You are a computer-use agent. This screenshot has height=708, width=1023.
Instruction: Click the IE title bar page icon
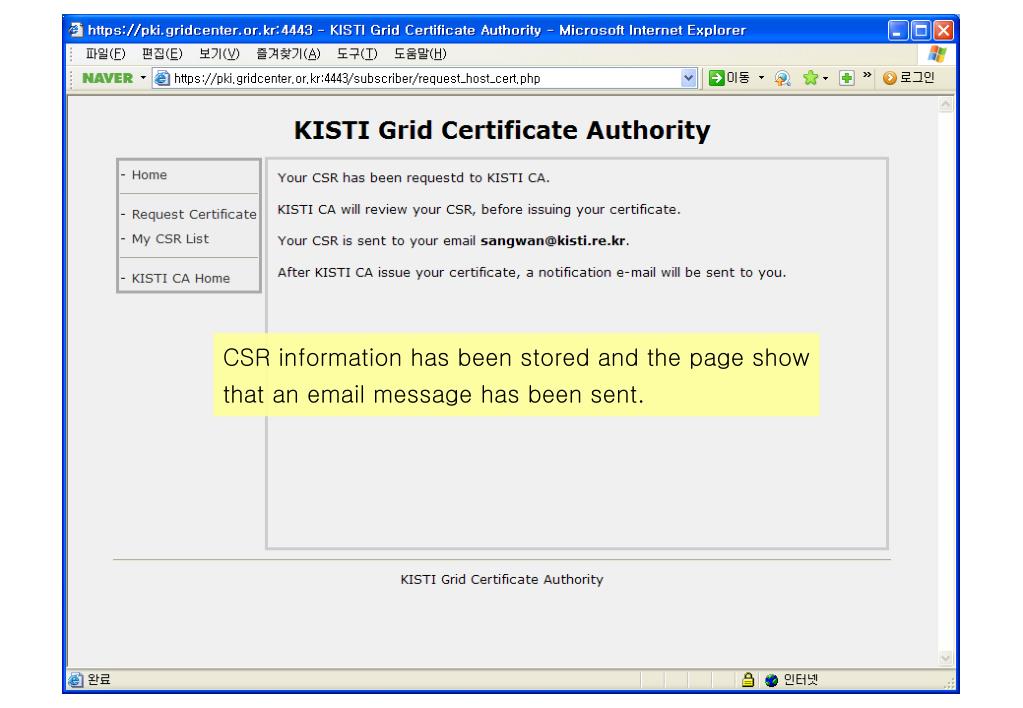click(76, 29)
